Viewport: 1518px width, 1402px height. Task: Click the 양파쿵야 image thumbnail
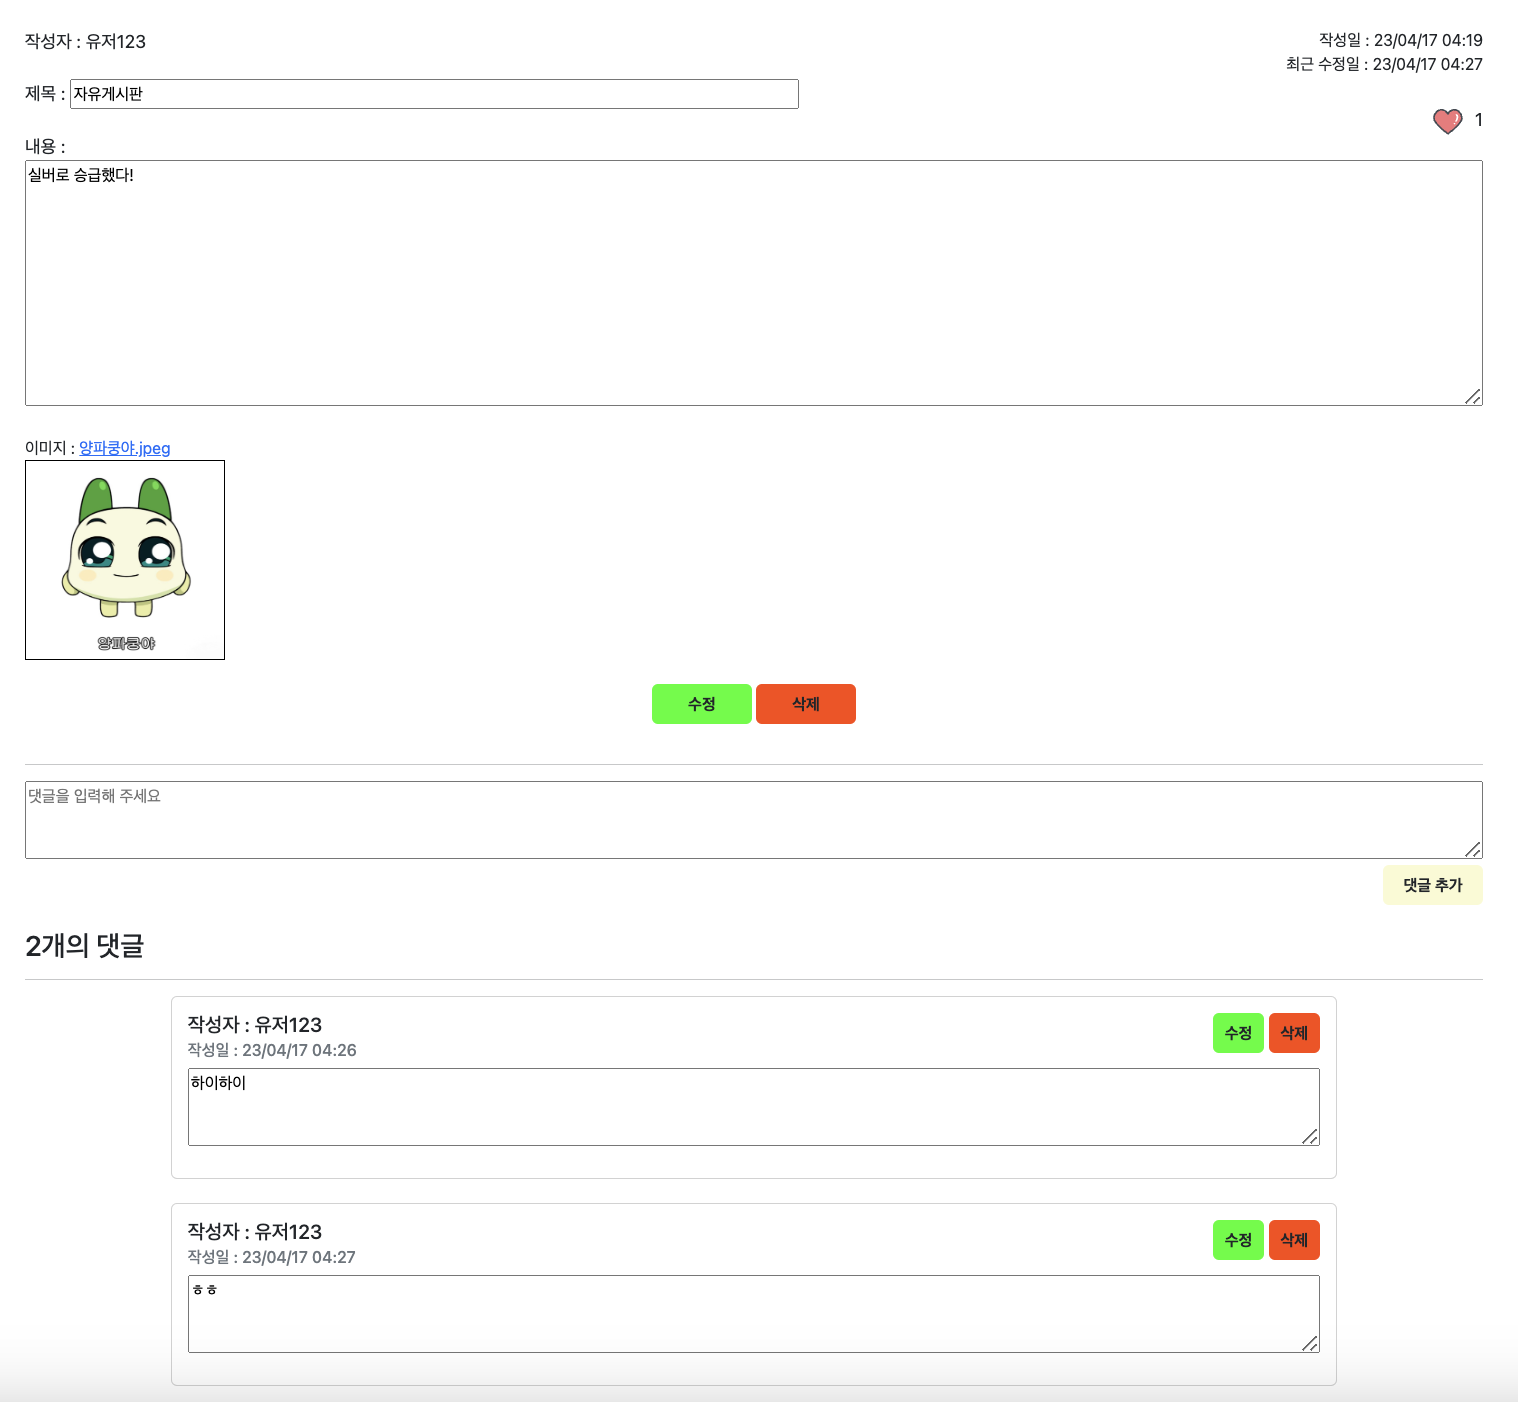click(x=125, y=560)
